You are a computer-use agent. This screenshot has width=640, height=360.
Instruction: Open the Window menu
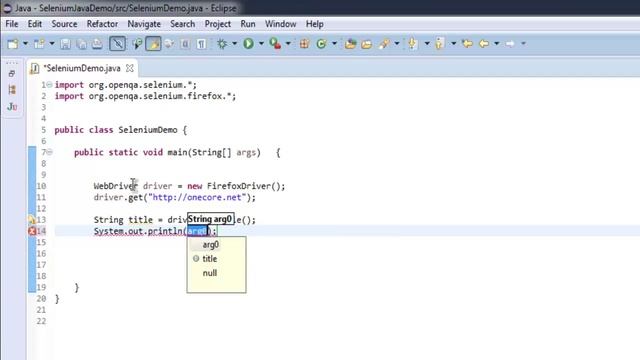280,24
